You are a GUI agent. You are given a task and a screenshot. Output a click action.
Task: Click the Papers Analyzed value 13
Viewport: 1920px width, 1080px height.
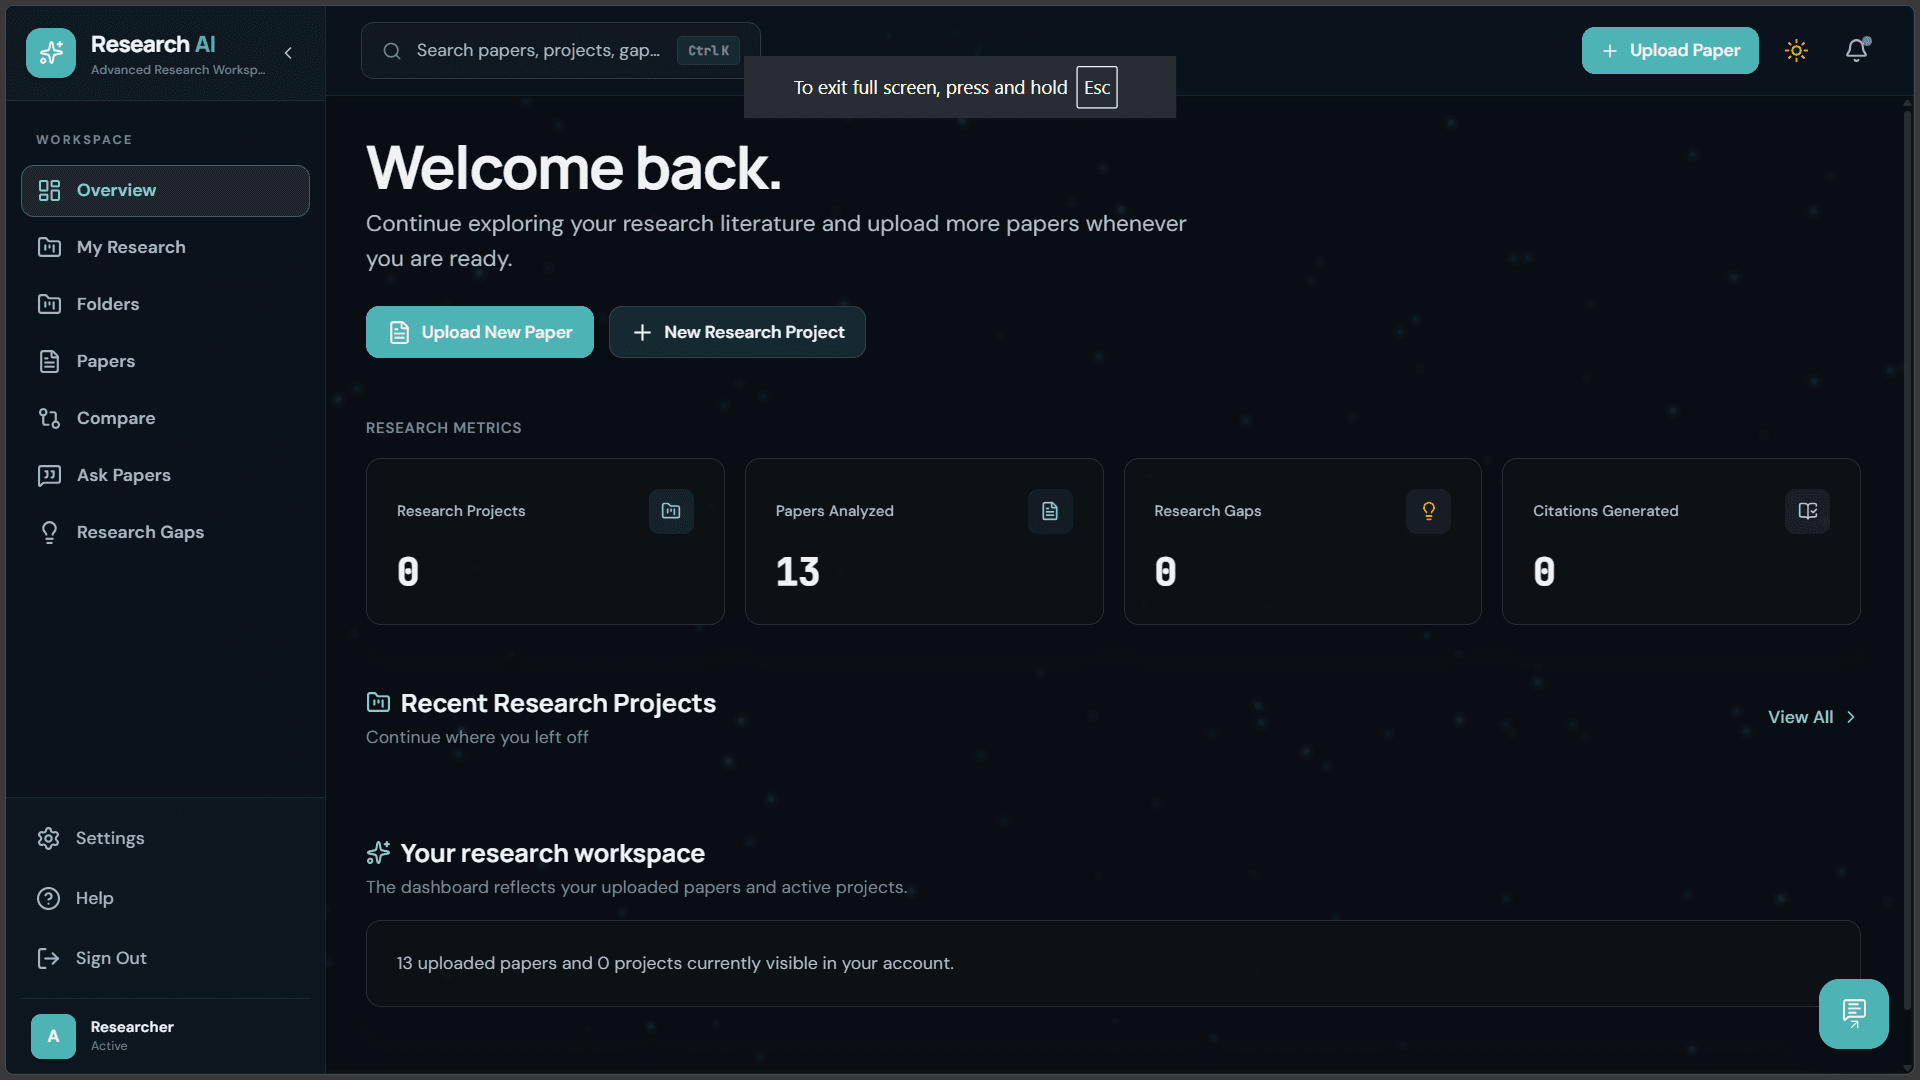click(x=798, y=572)
